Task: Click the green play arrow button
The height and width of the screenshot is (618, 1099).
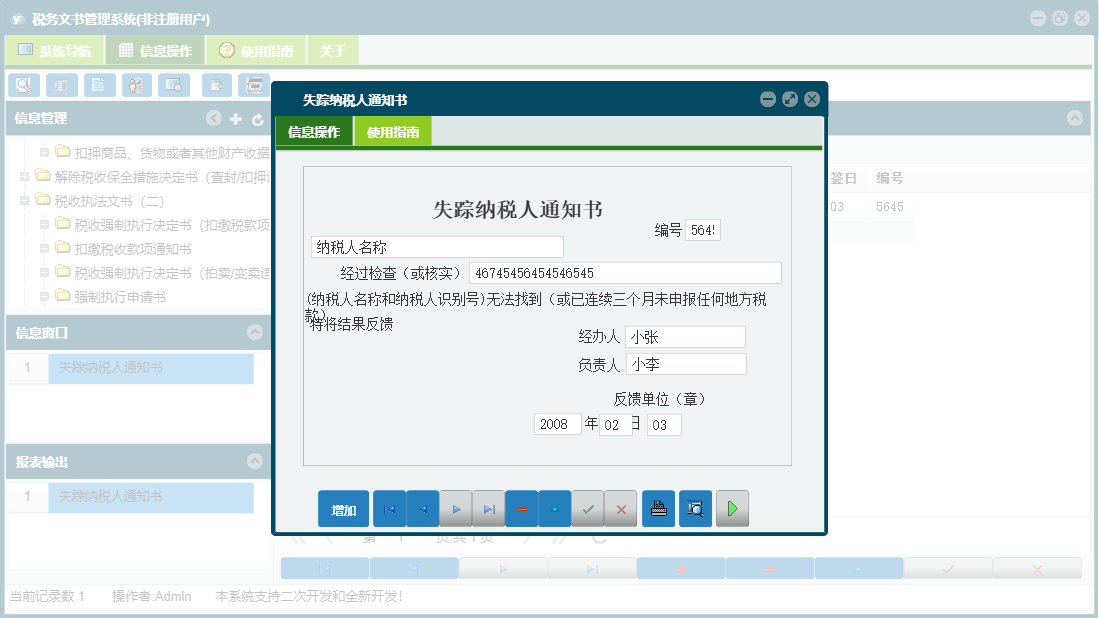Action: 732,509
